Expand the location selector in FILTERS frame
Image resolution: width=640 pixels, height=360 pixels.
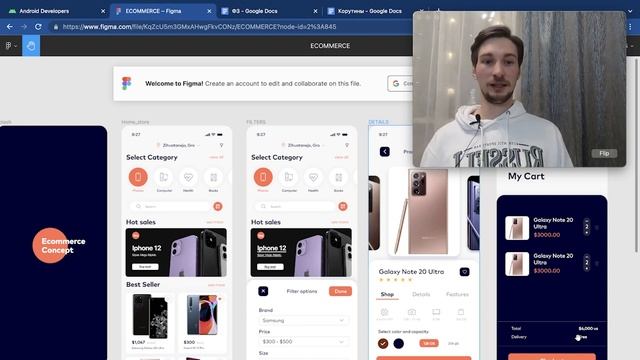click(x=304, y=145)
